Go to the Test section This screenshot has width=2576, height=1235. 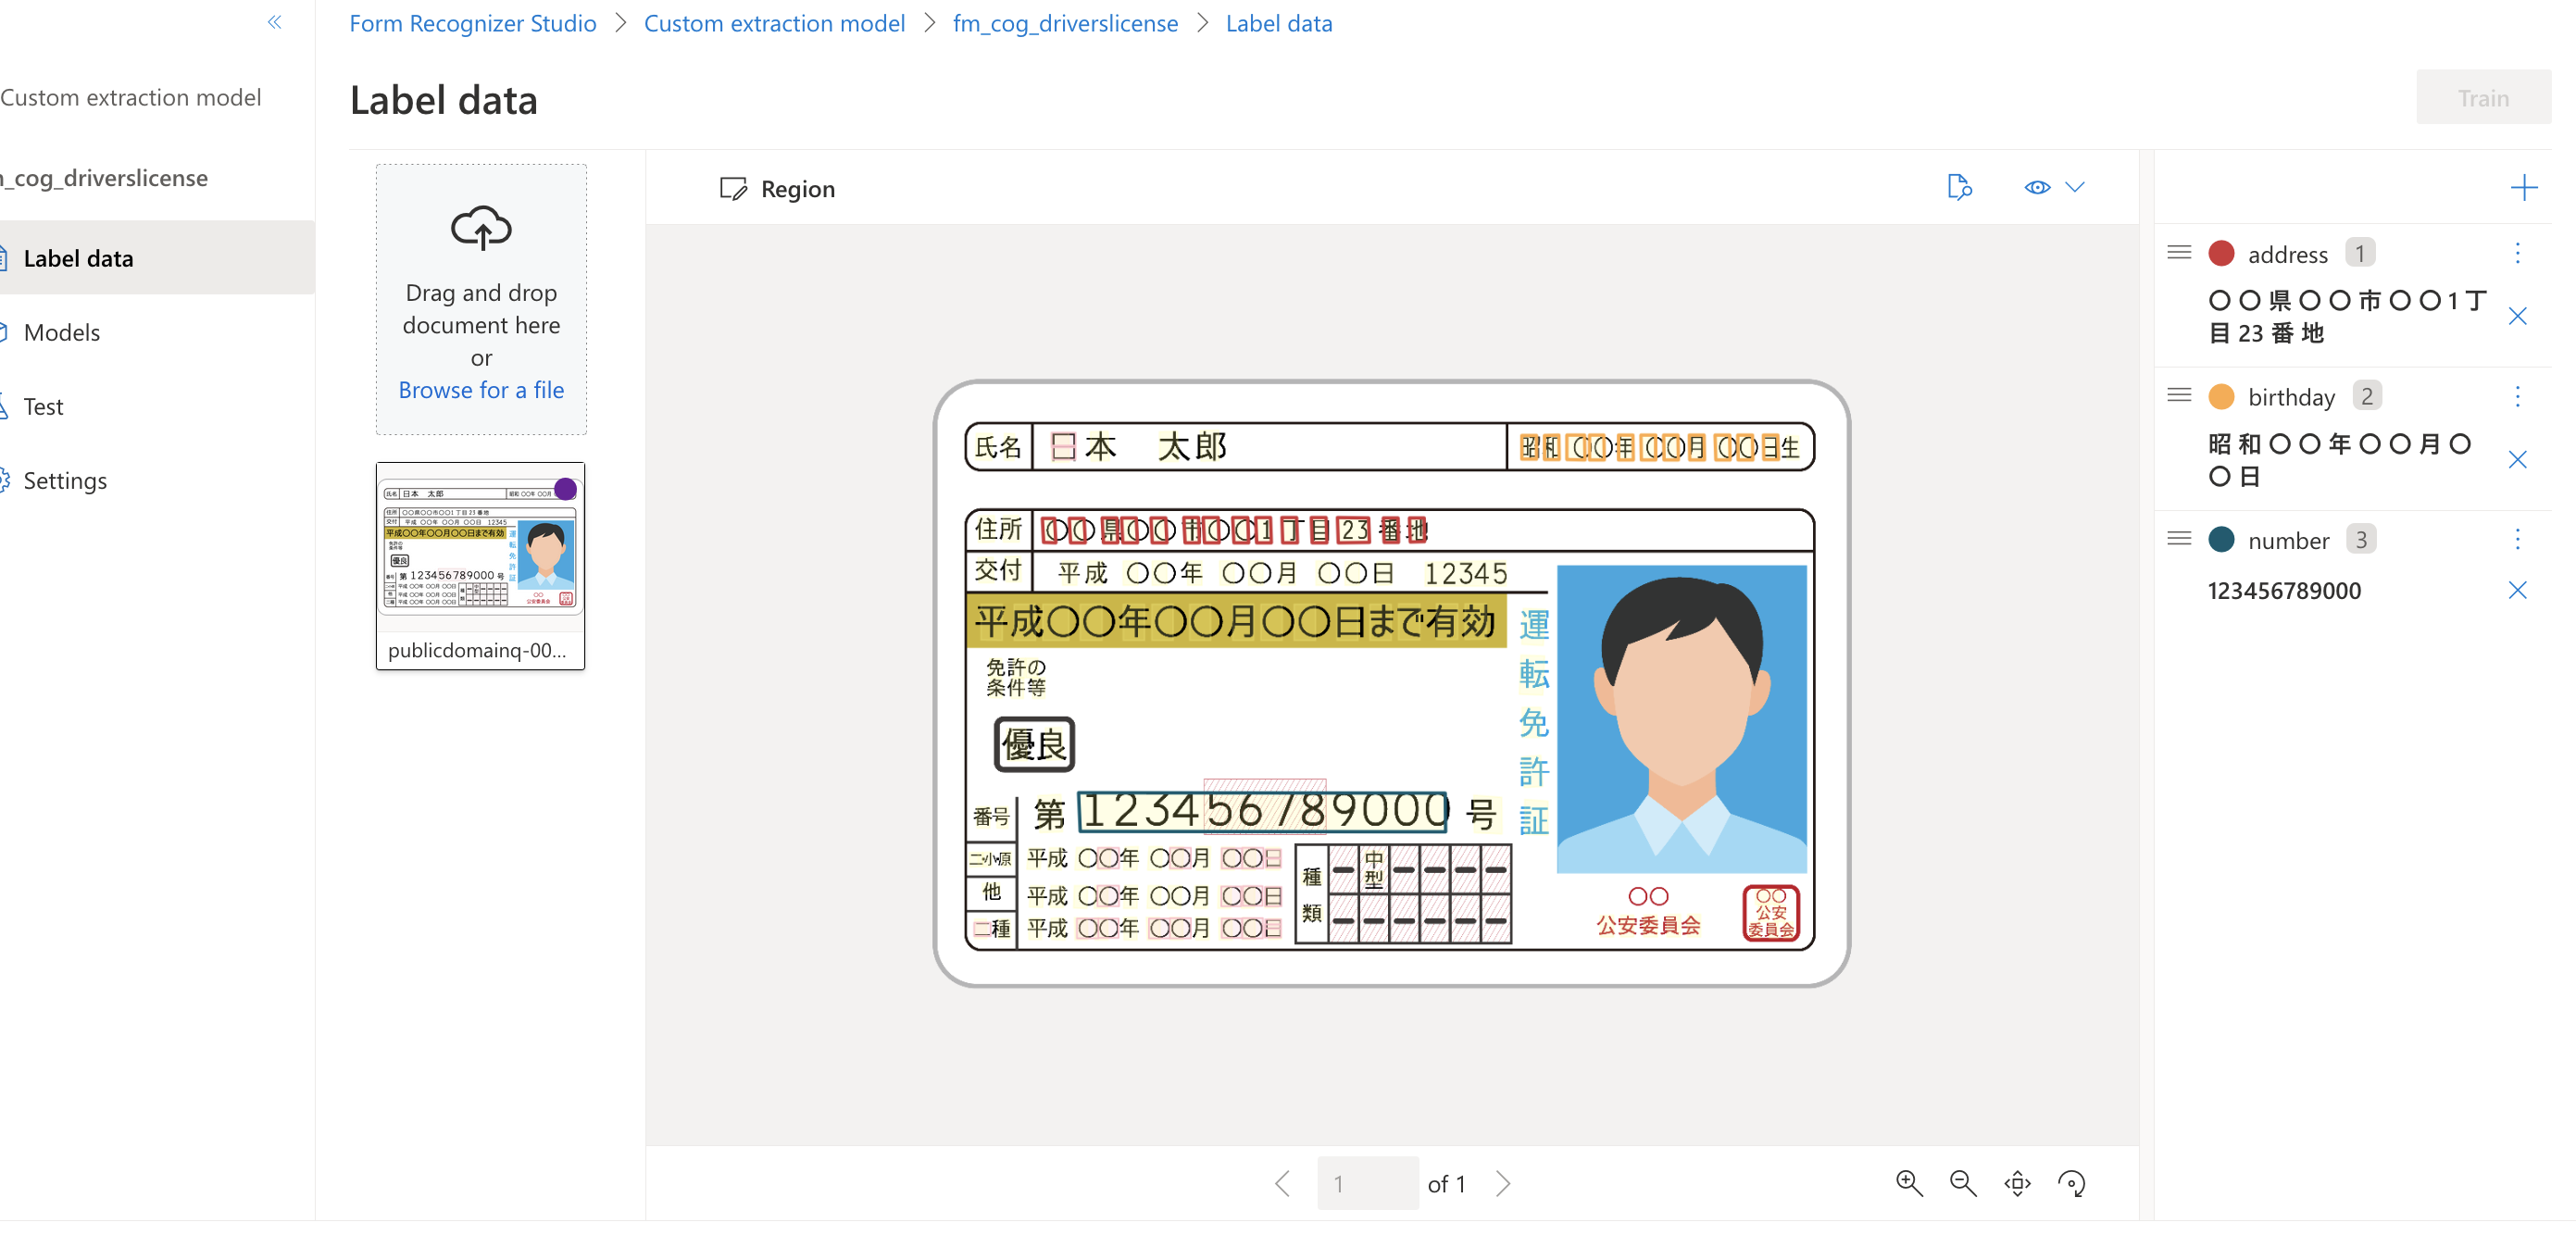pyautogui.click(x=43, y=406)
